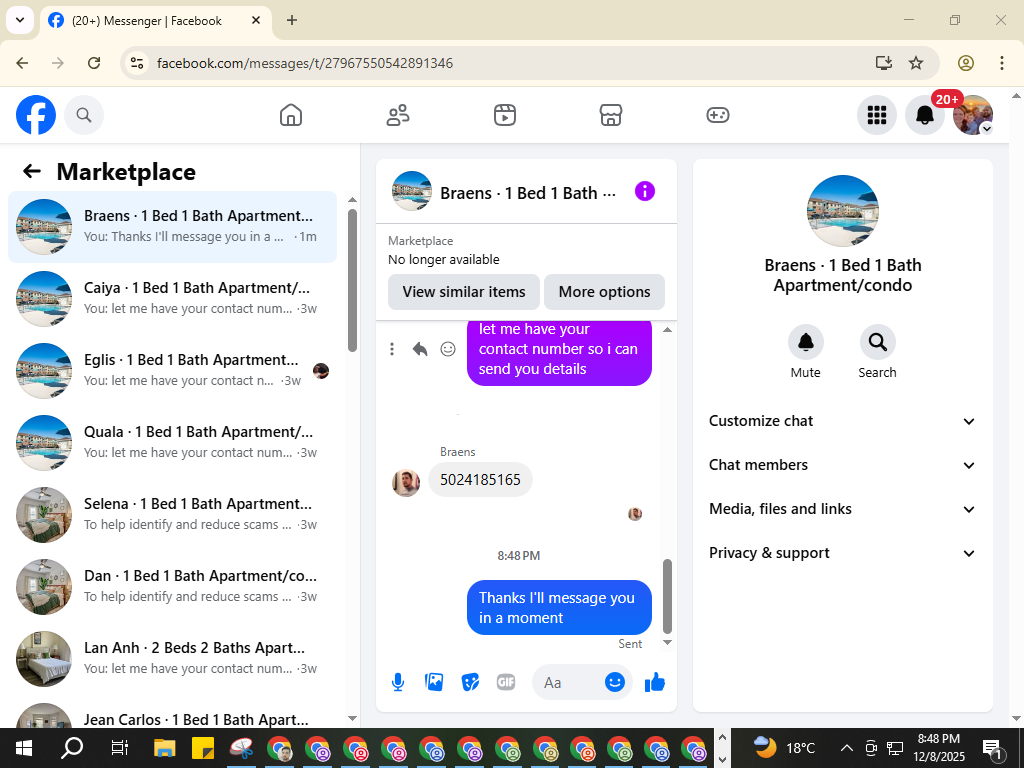Open the Chrome profile icon
1024x768 pixels.
966,63
